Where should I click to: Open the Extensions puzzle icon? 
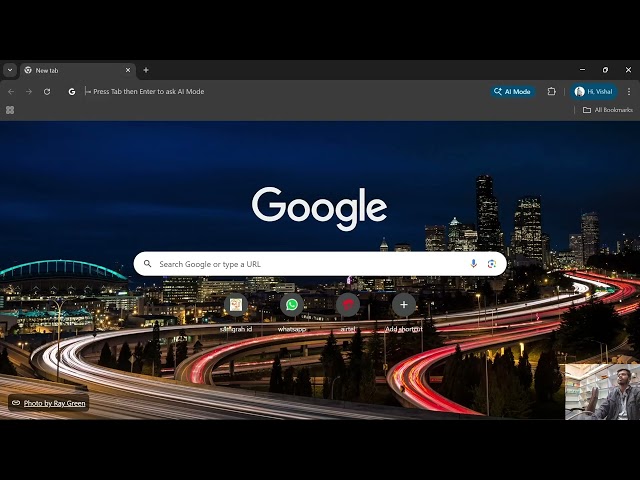pyautogui.click(x=551, y=92)
